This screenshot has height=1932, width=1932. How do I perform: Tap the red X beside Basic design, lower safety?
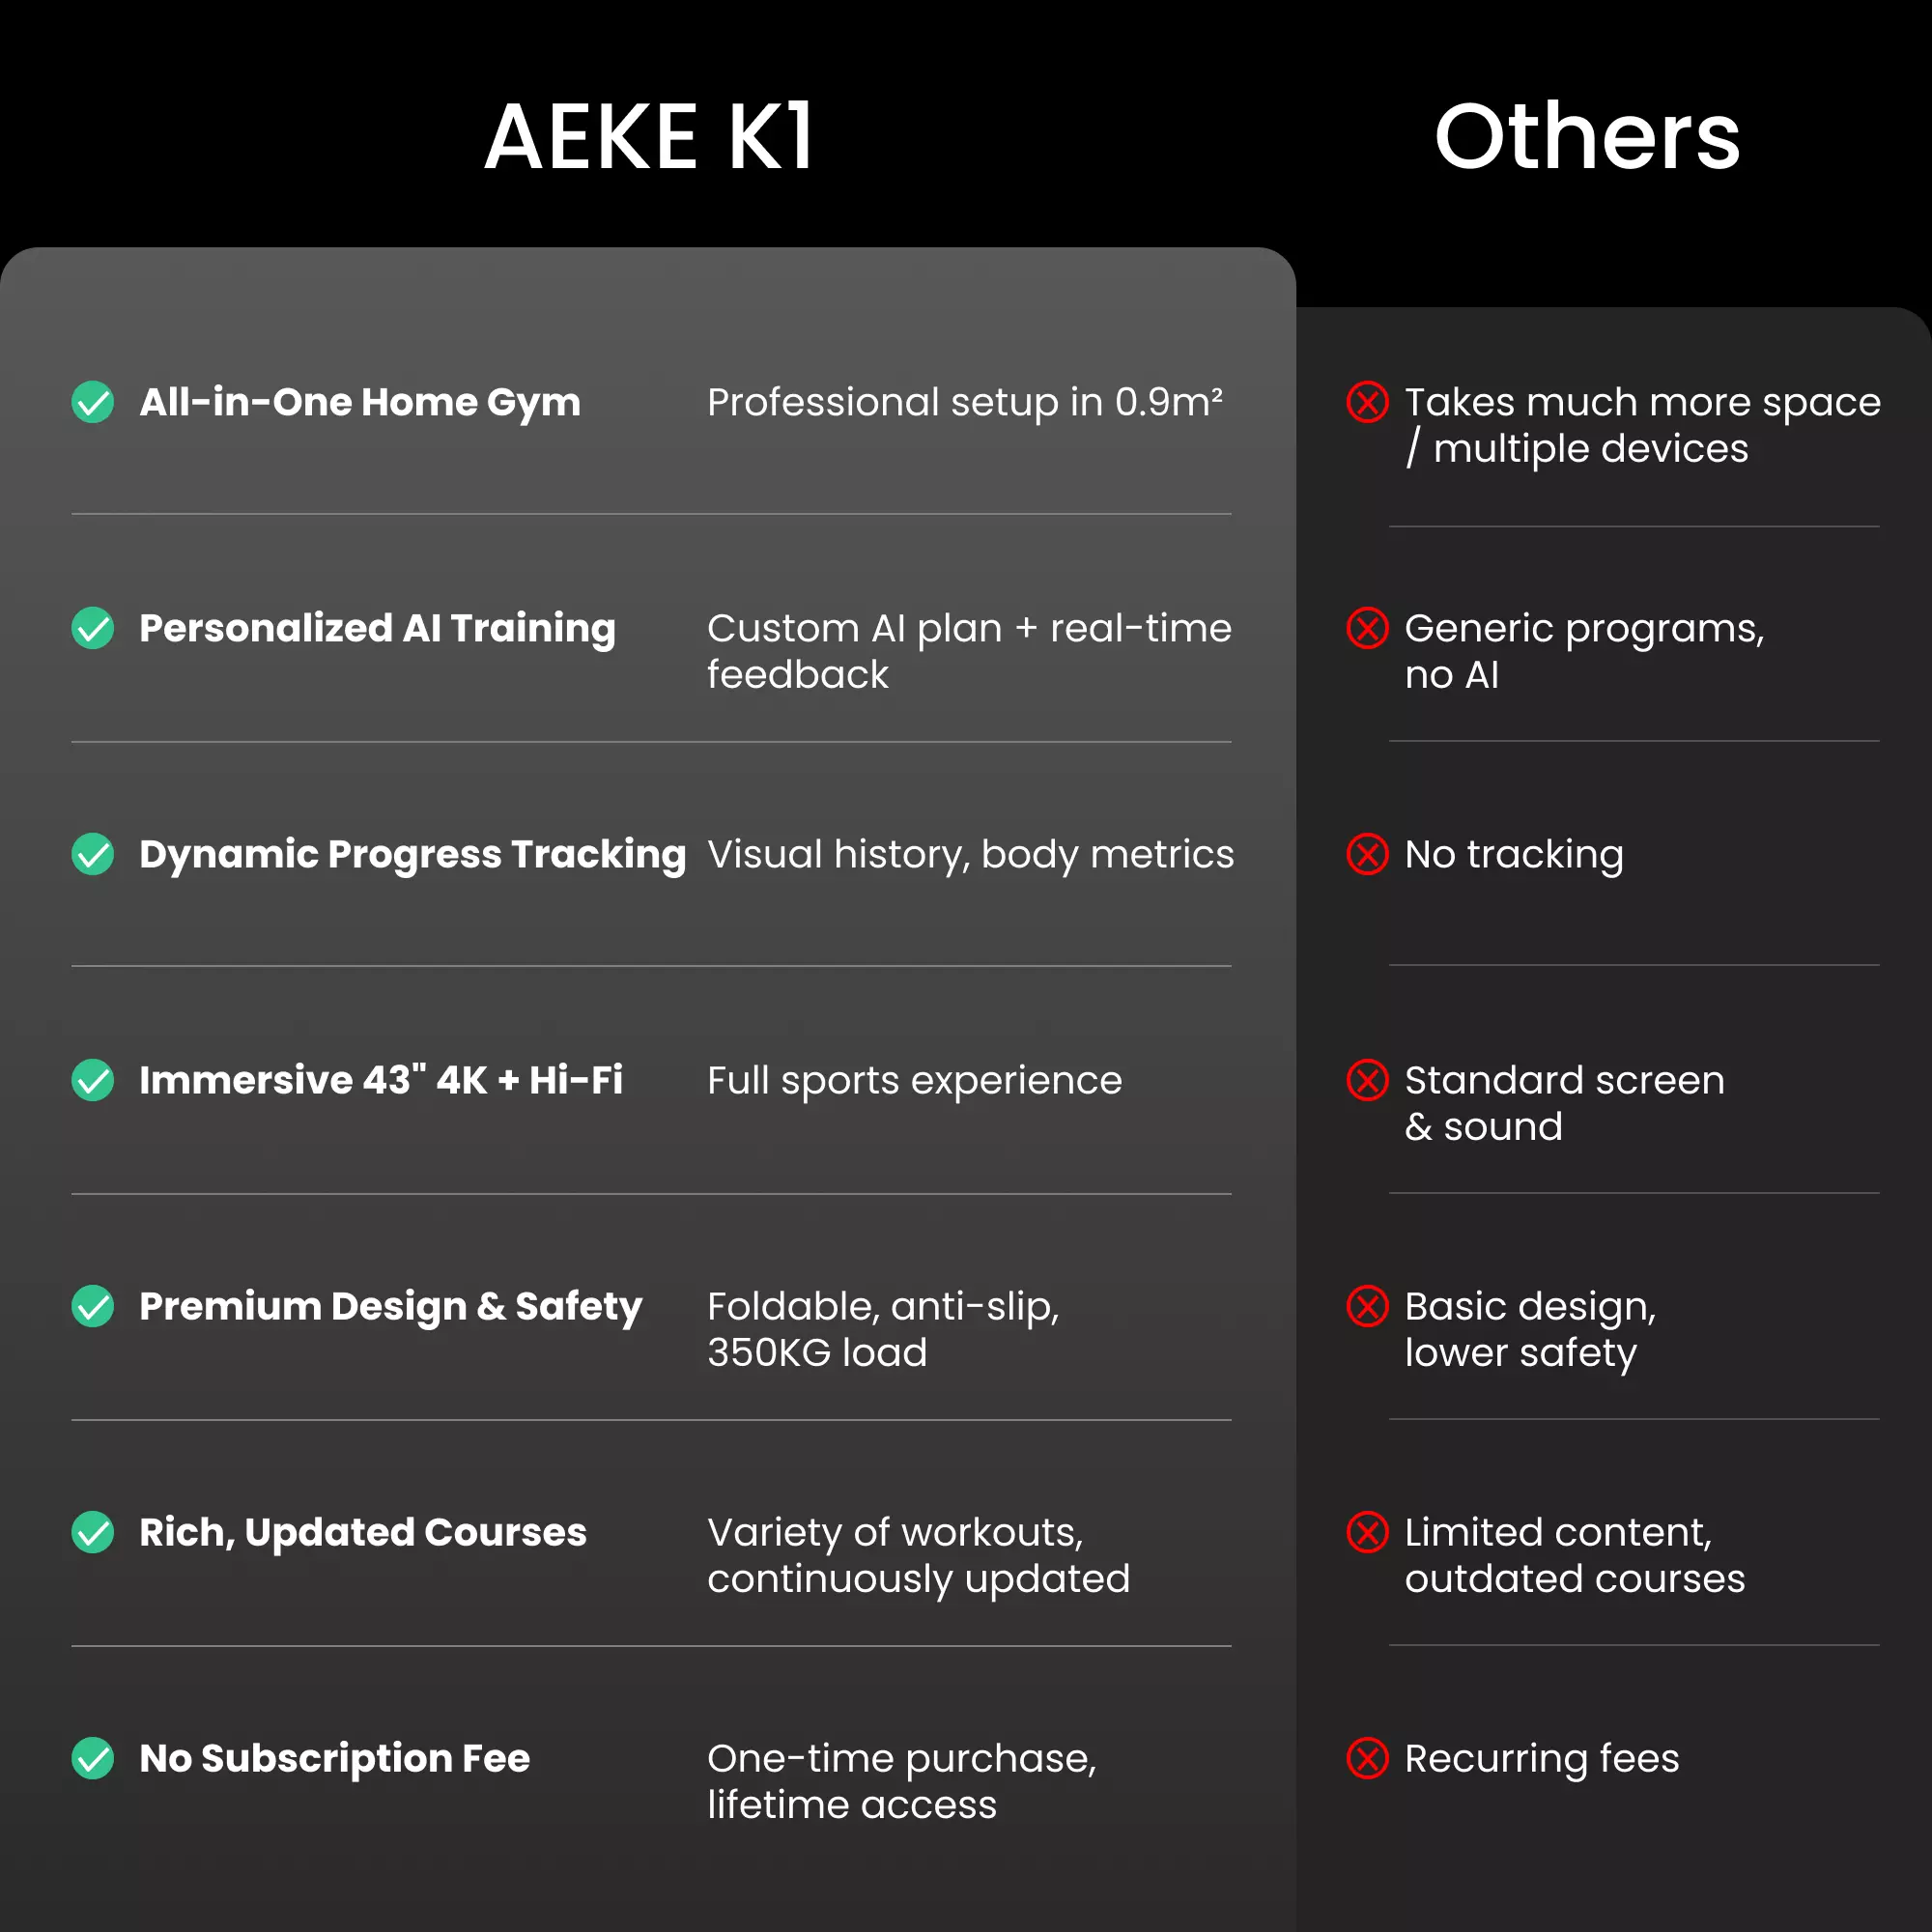(x=1367, y=1306)
